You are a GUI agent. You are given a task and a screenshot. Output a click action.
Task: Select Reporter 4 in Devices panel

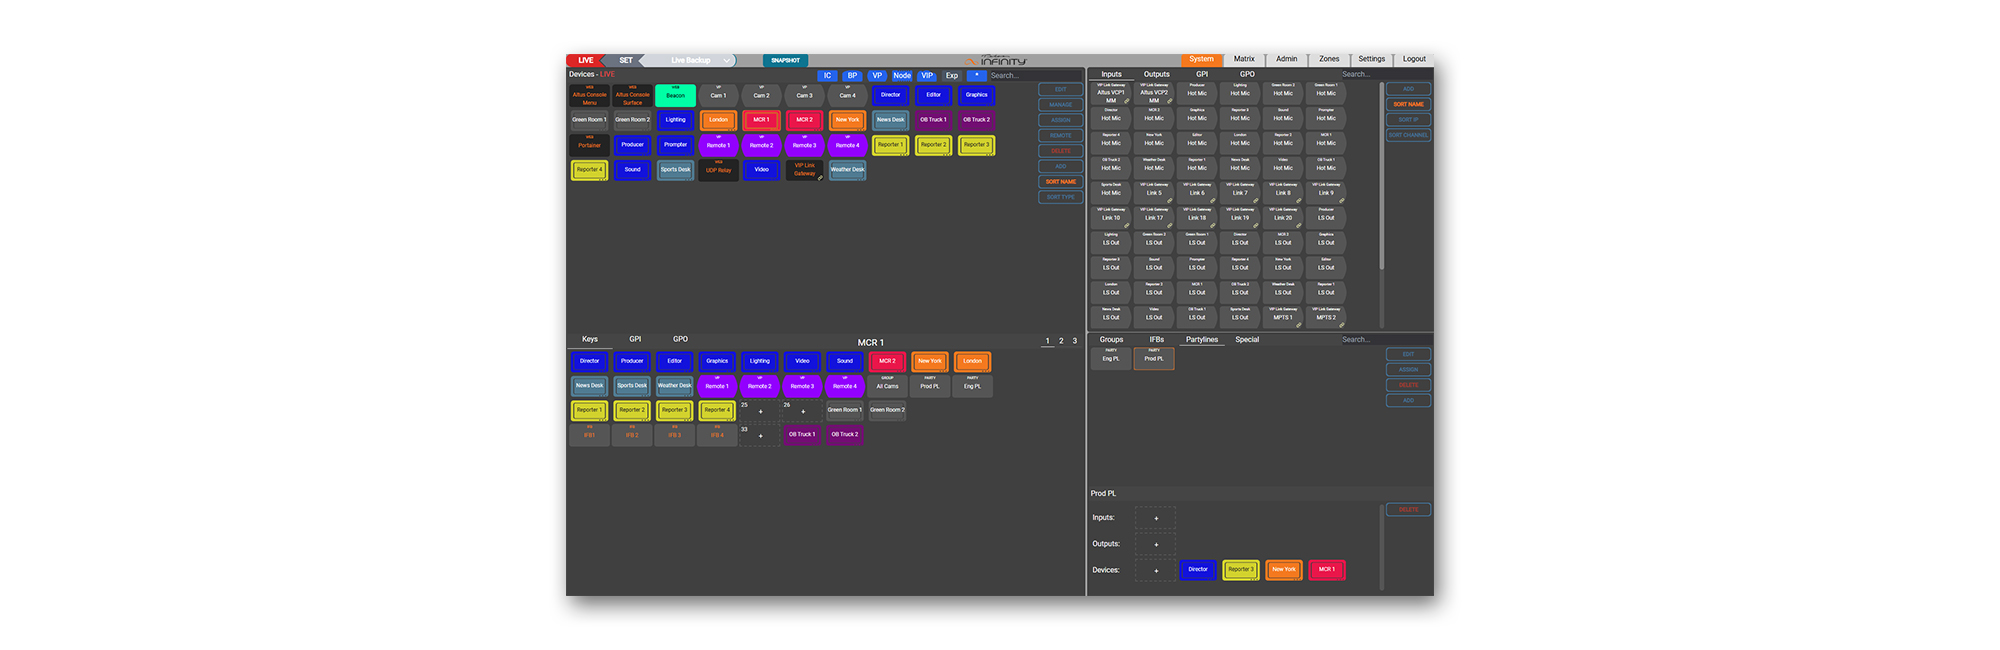tap(590, 170)
